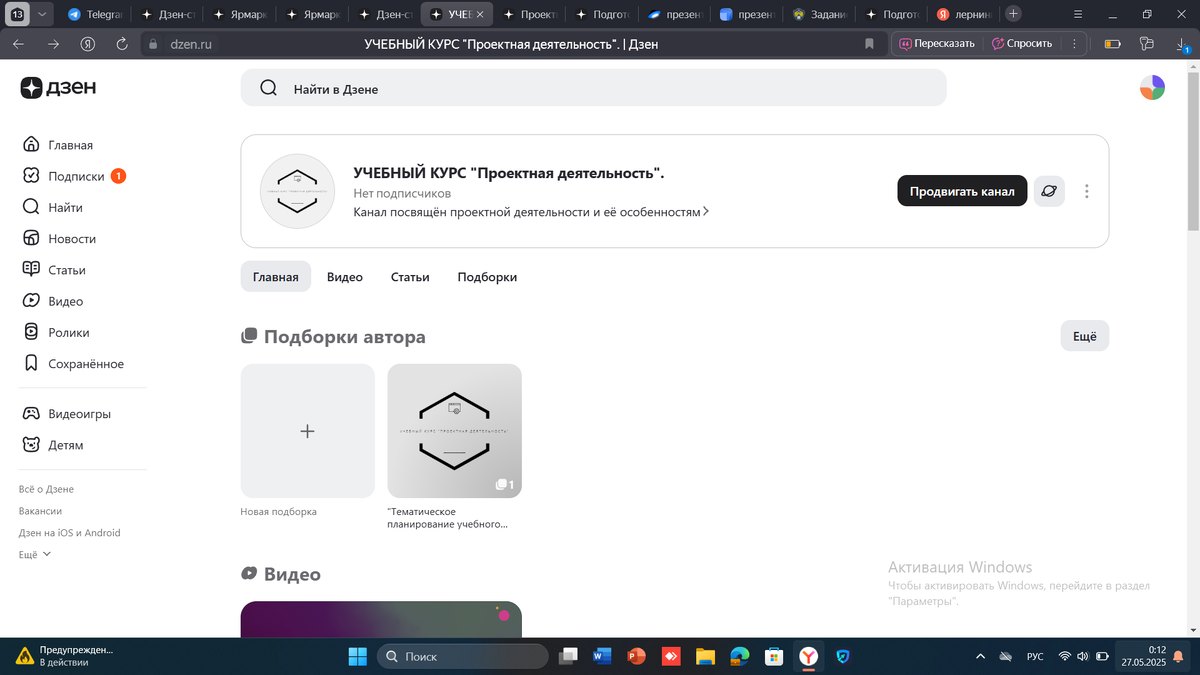
Task: Open Найти in the left sidebar
Action: pos(53,207)
